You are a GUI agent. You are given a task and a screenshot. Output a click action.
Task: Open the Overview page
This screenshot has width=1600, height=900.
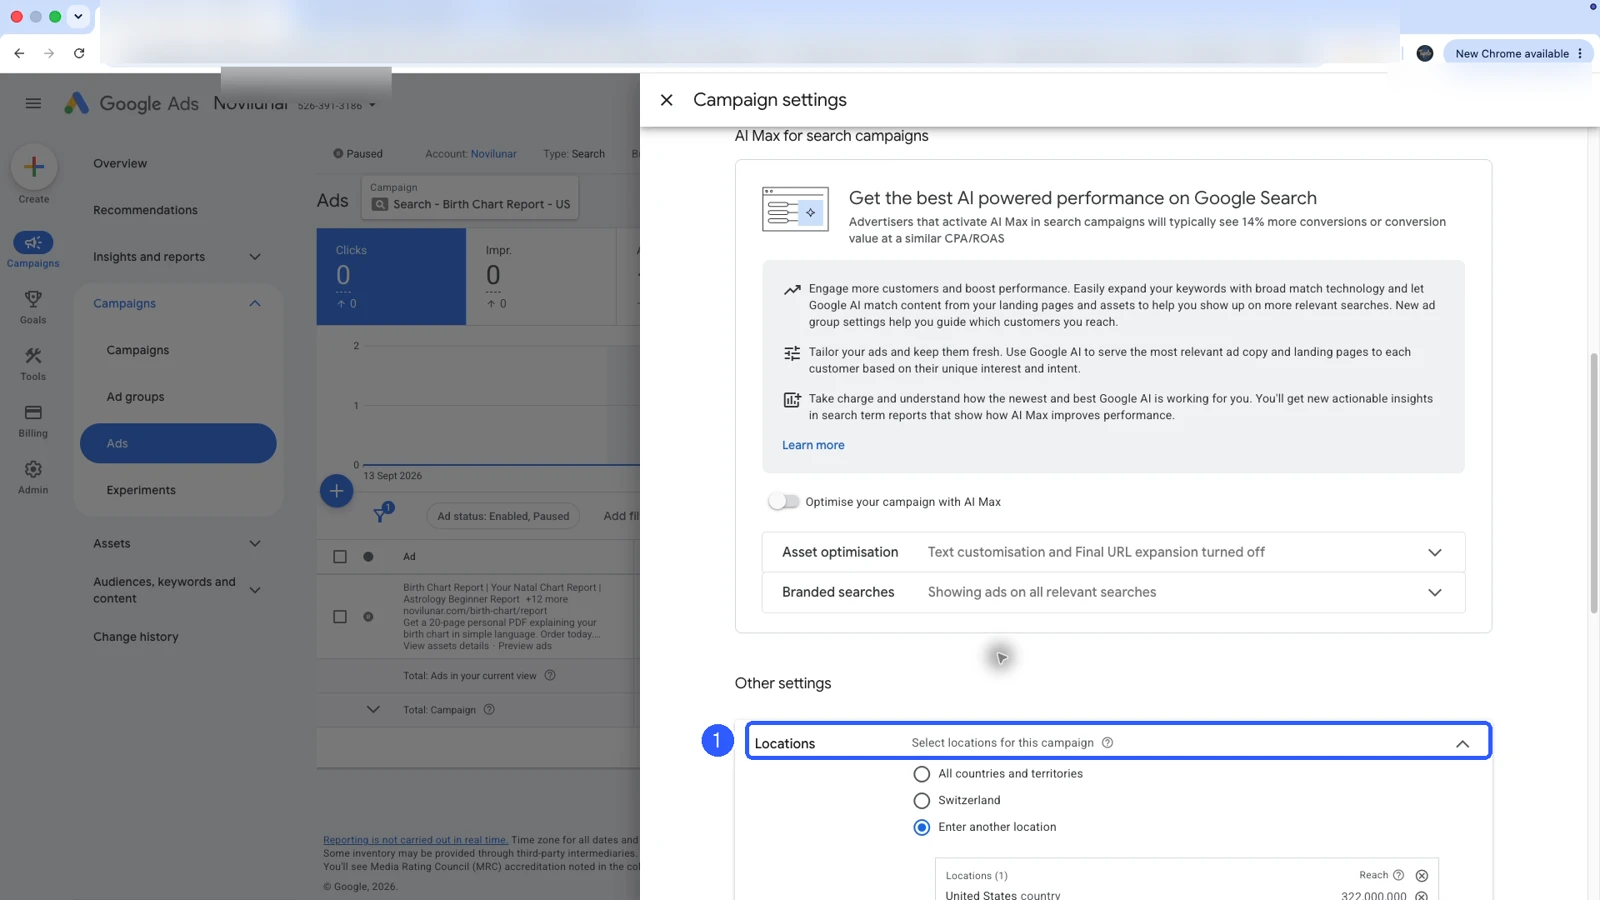pyautogui.click(x=120, y=164)
